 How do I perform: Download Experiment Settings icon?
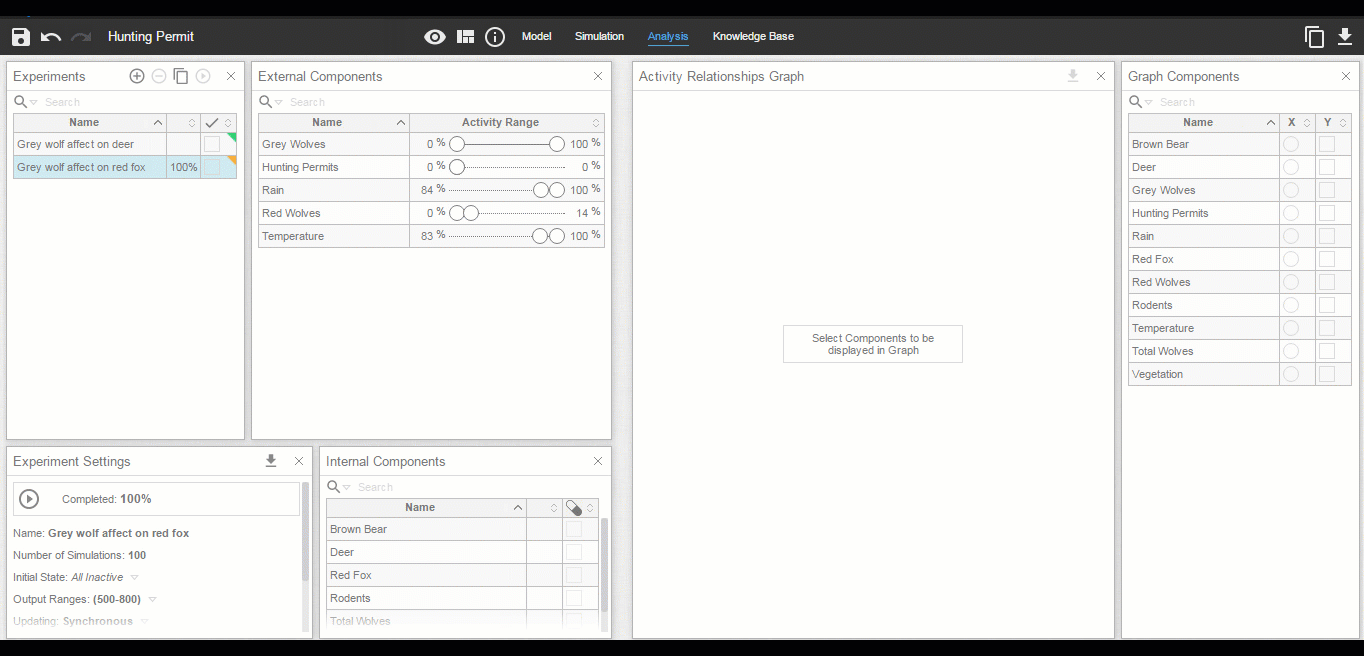[x=271, y=461]
